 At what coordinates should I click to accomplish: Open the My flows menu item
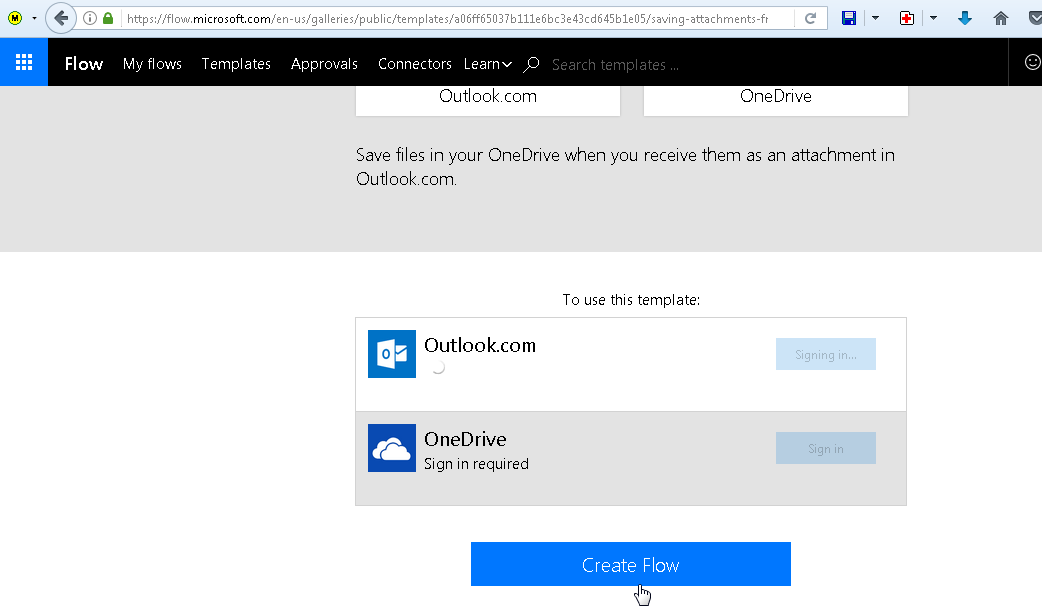[x=152, y=64]
